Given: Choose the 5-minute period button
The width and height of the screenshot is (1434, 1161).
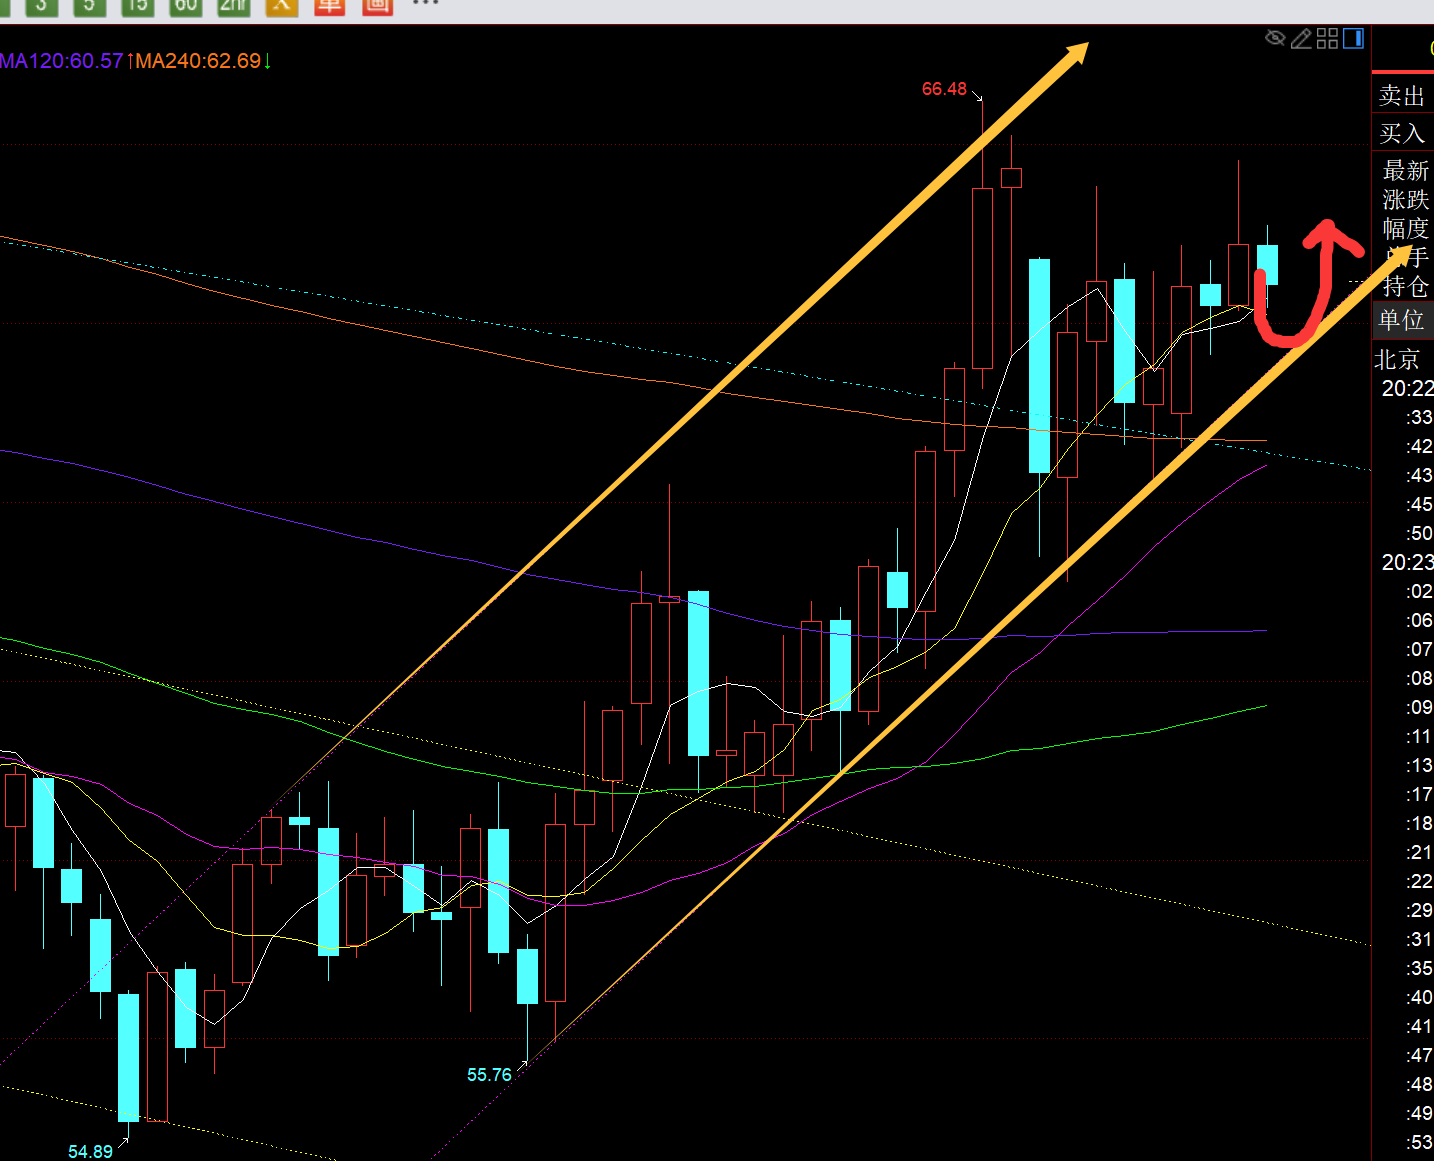Looking at the screenshot, I should pyautogui.click(x=89, y=6).
